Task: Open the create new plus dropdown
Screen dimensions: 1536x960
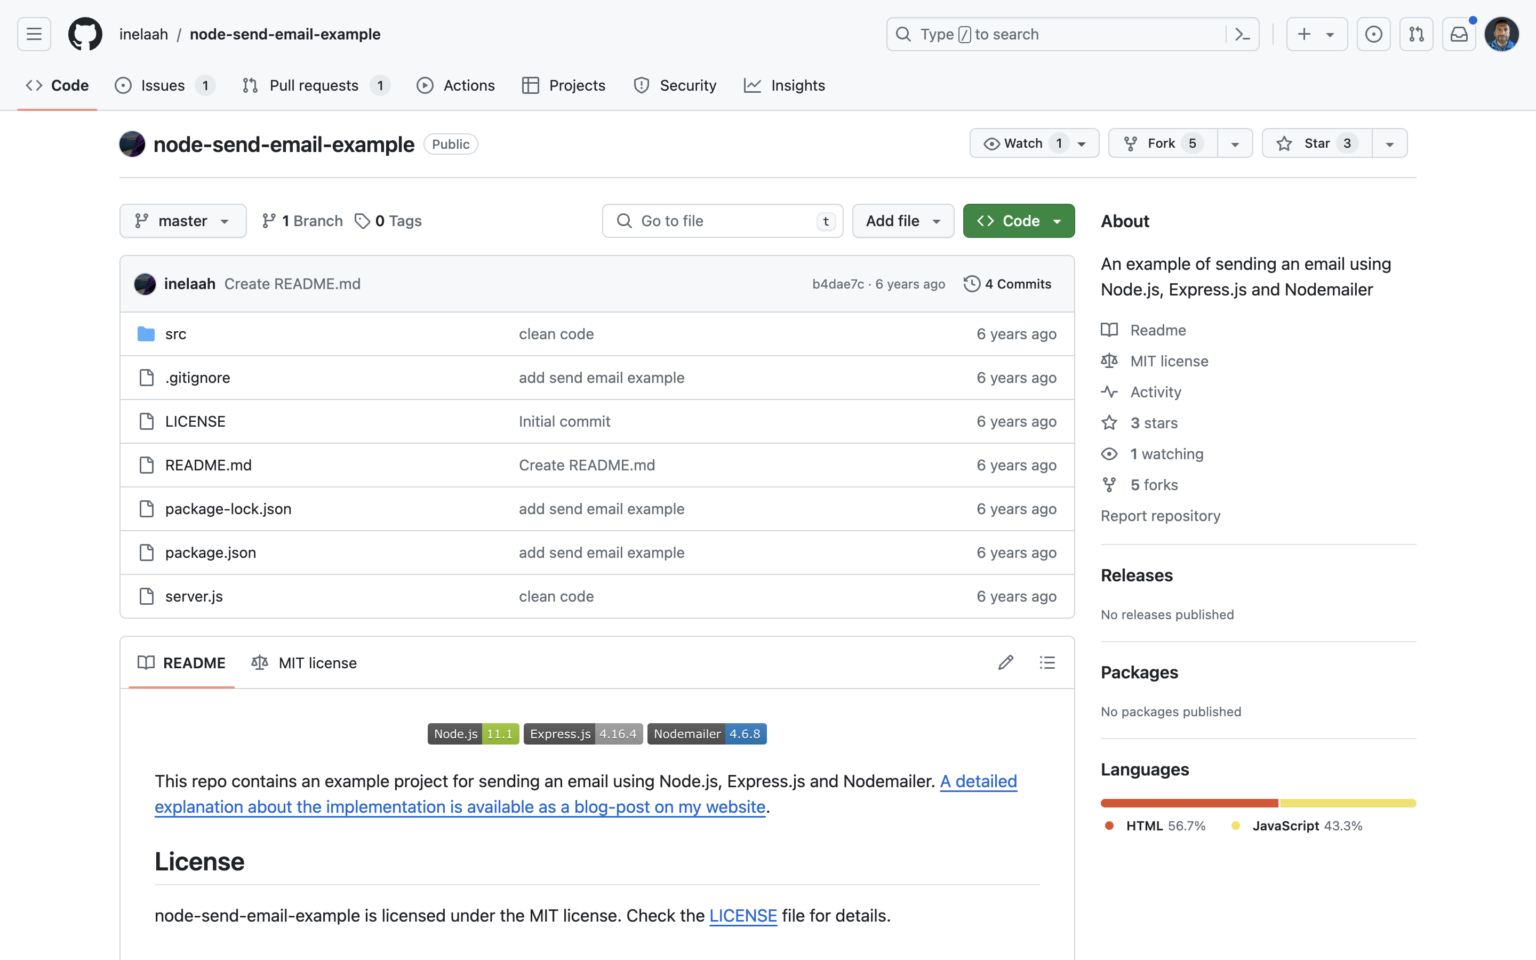Action: [1316, 34]
